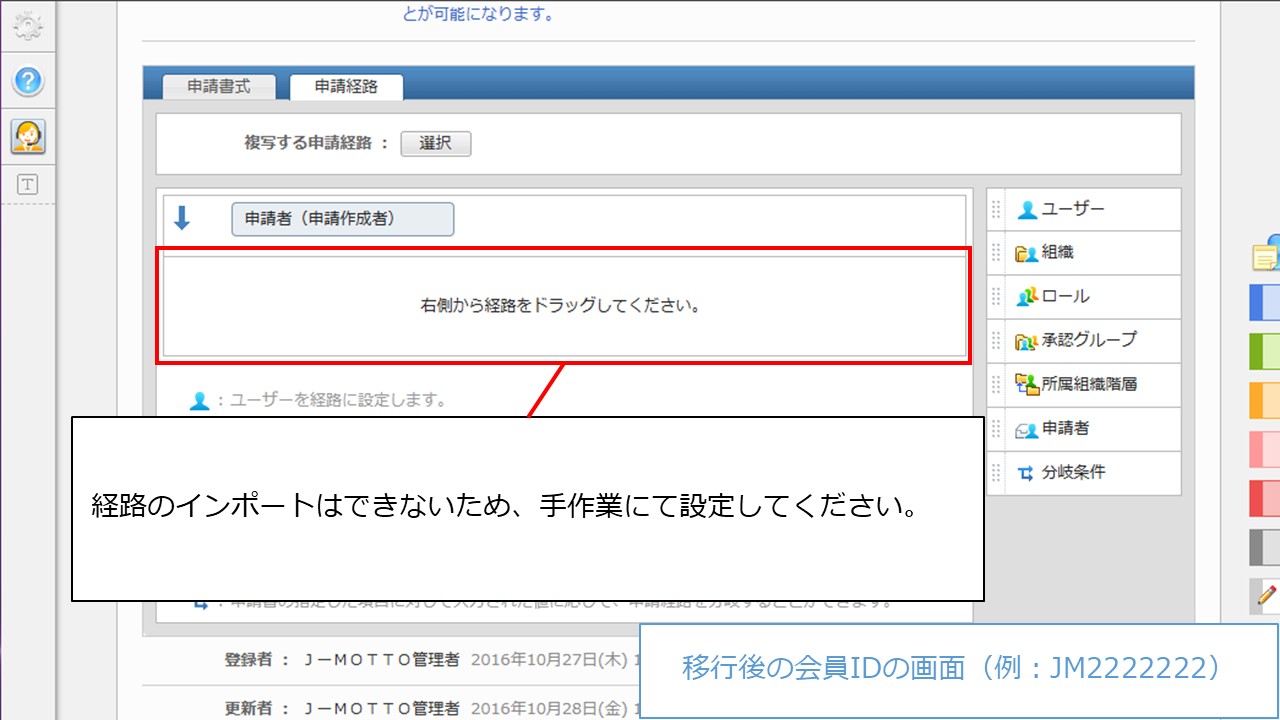Click the 選択 button for 複写する申請経路
The image size is (1280, 720).
(436, 143)
